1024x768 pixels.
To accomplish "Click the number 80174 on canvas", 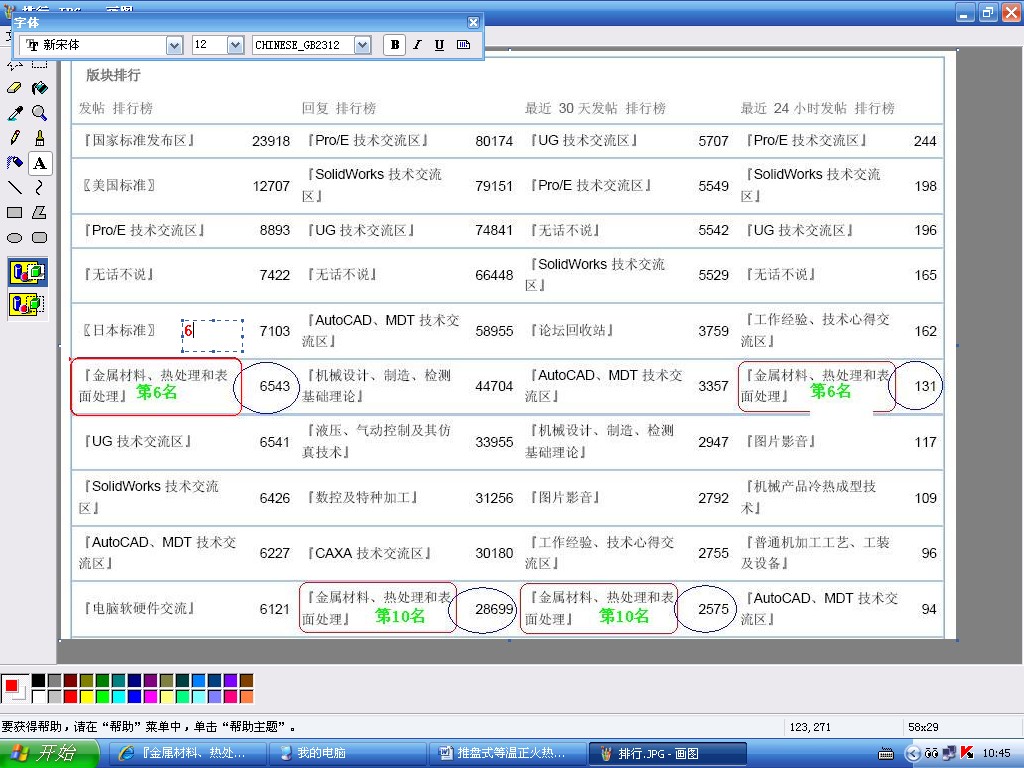I will [494, 141].
